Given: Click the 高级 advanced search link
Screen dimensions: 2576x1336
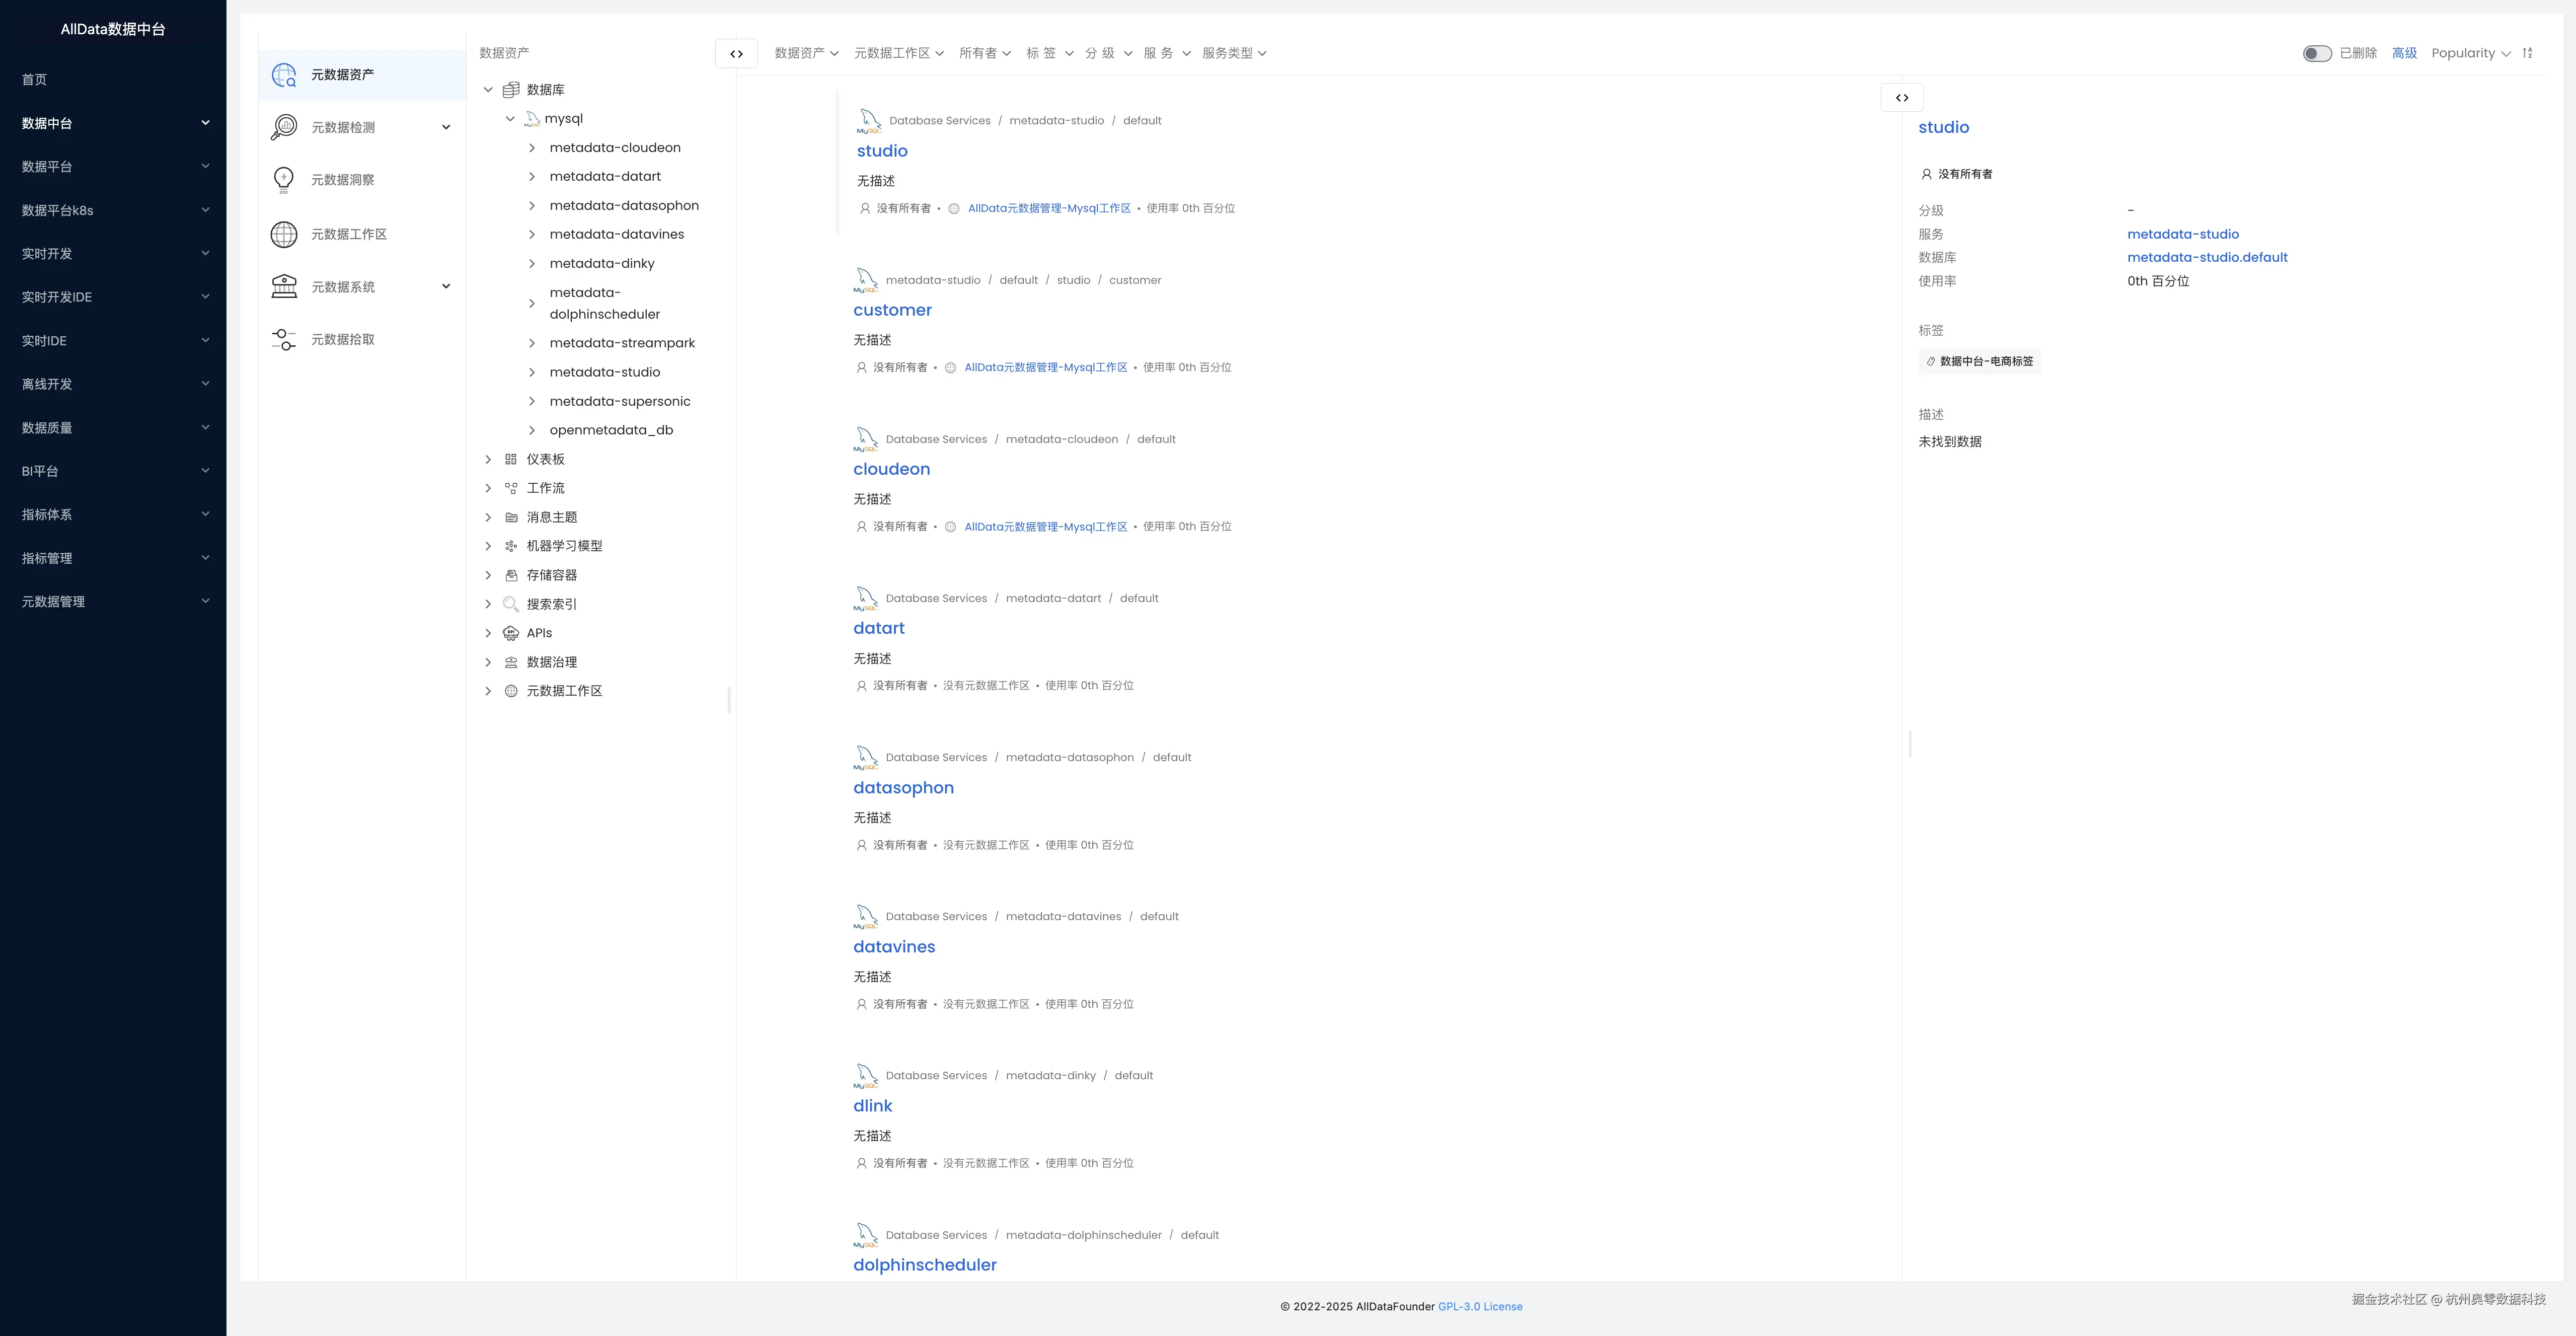Looking at the screenshot, I should (2404, 54).
